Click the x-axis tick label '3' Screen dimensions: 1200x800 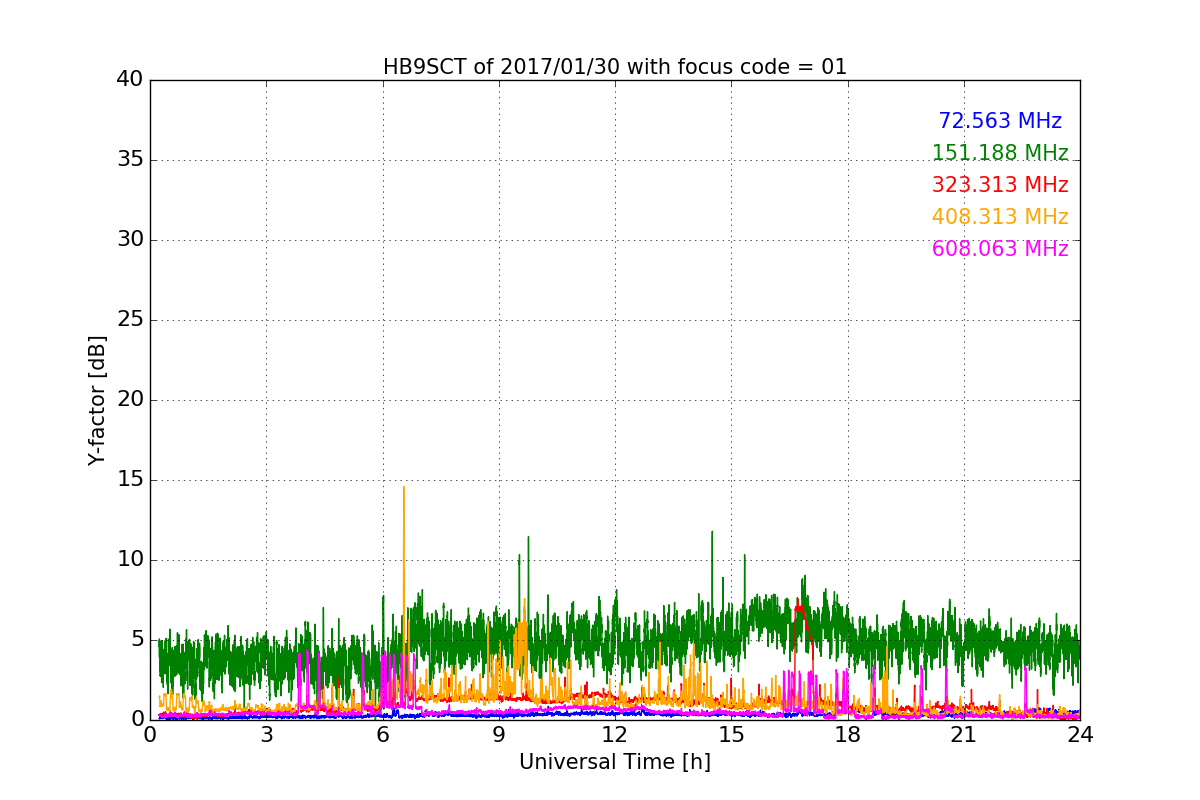(266, 735)
